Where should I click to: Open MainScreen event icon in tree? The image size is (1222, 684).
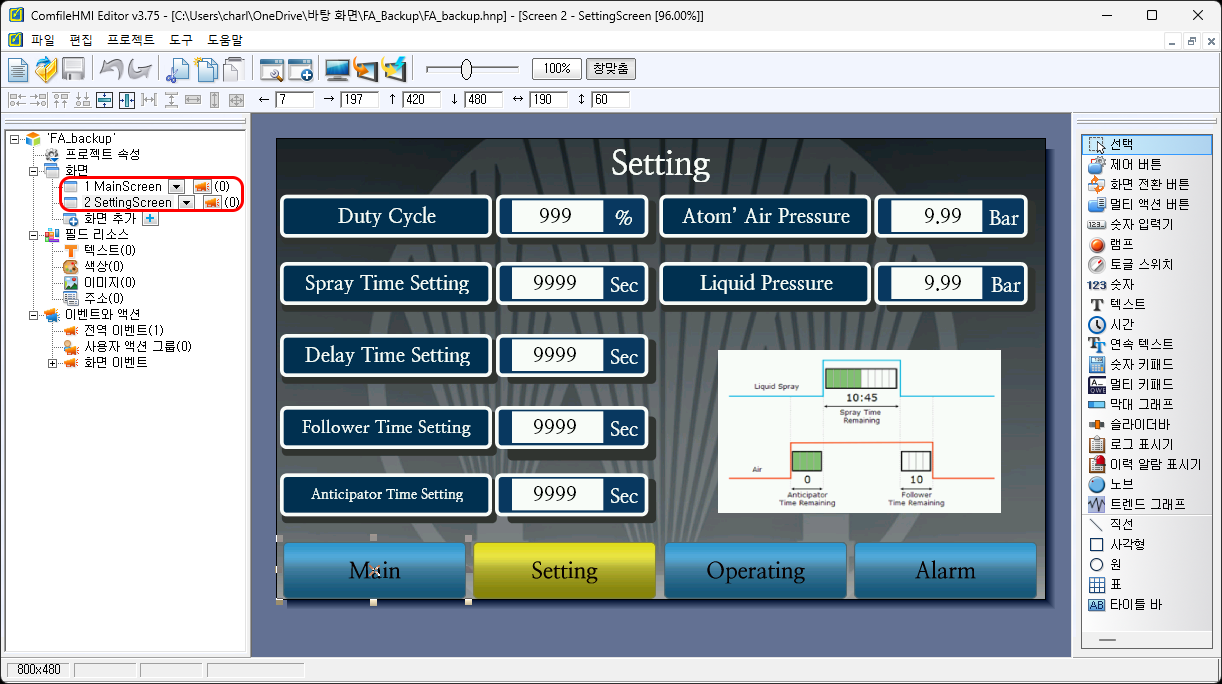202,187
